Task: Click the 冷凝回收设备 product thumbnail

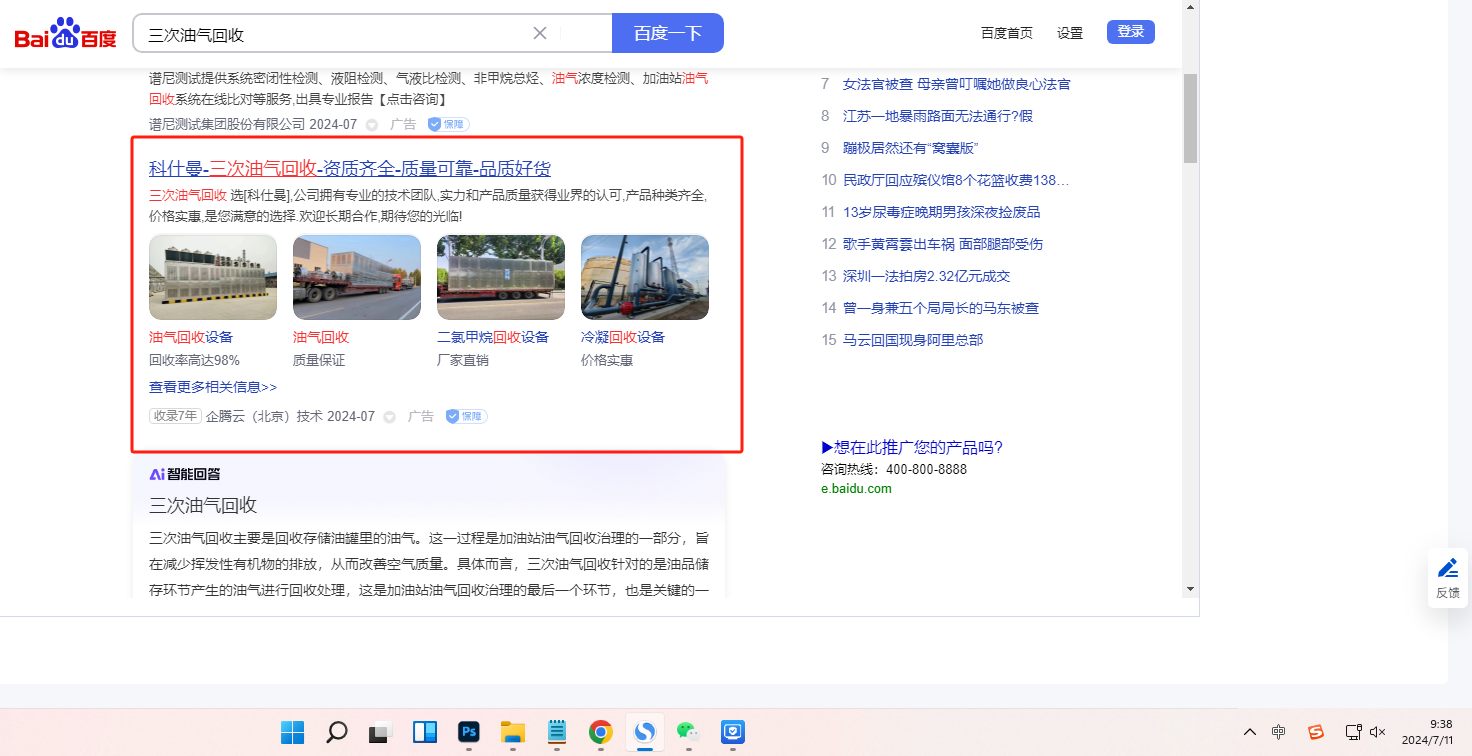Action: point(645,277)
